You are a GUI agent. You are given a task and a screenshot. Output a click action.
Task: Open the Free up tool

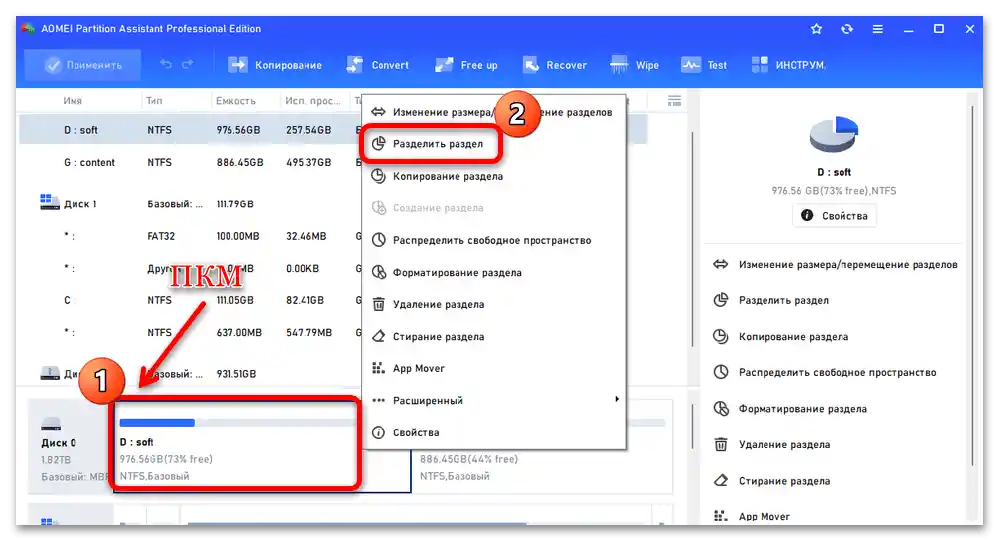click(x=466, y=65)
